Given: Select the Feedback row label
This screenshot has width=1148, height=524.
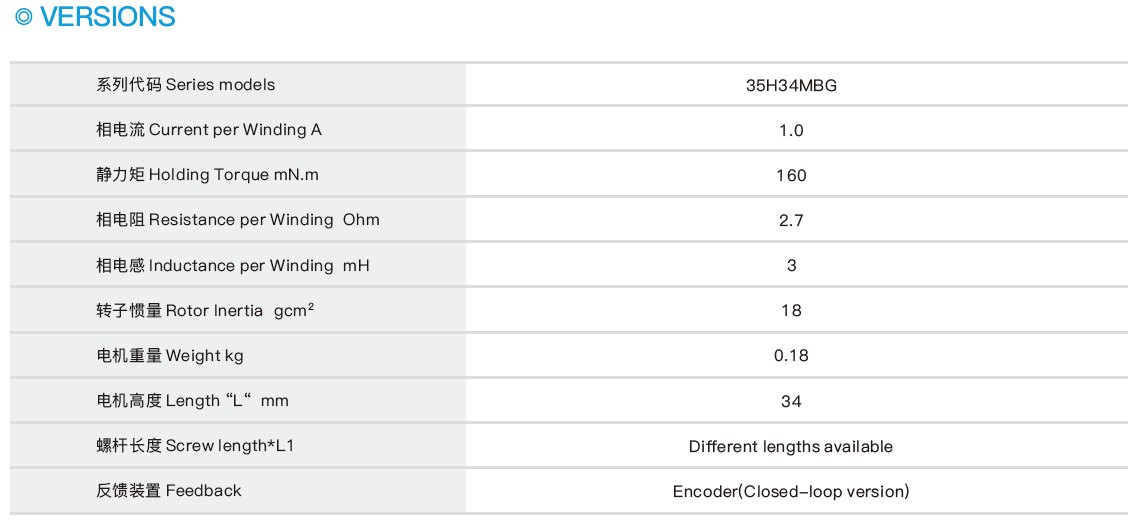Looking at the screenshot, I should (169, 491).
